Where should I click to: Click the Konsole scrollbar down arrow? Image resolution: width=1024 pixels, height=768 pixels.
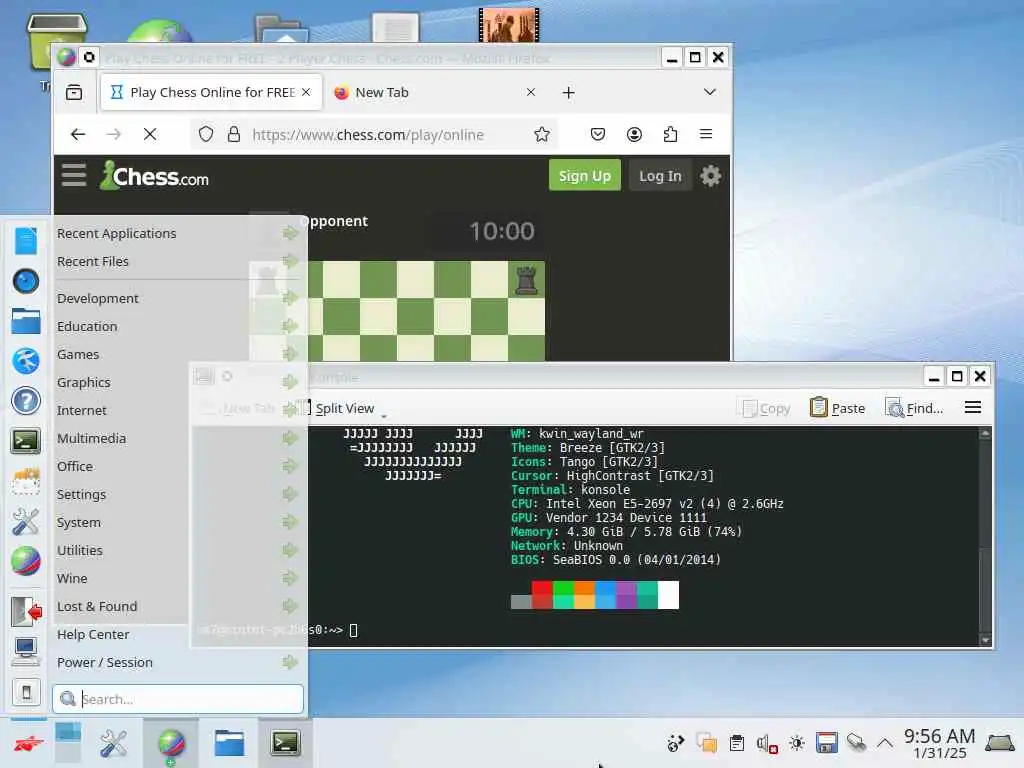pyautogui.click(x=985, y=640)
